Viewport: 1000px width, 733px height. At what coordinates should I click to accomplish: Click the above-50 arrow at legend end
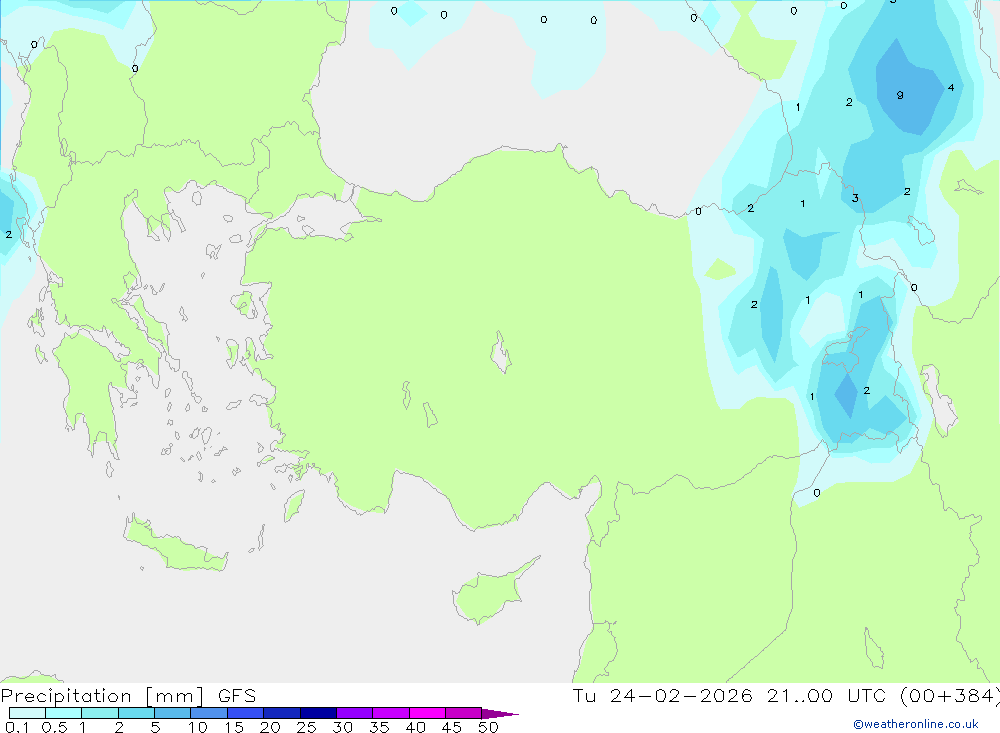coord(500,713)
